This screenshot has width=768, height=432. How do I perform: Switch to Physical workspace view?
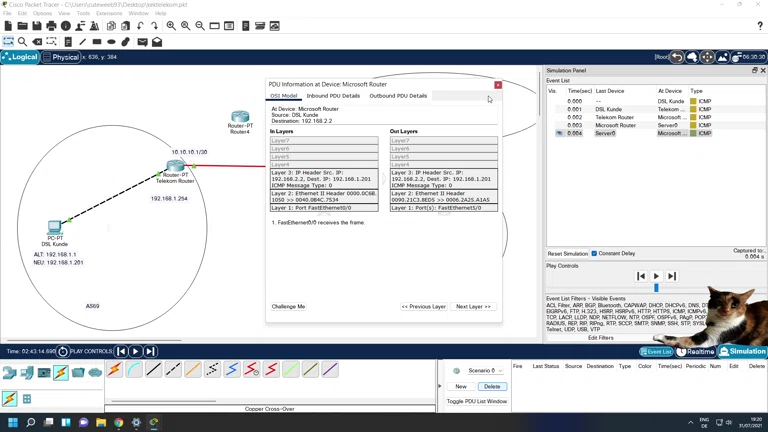[x=62, y=58]
